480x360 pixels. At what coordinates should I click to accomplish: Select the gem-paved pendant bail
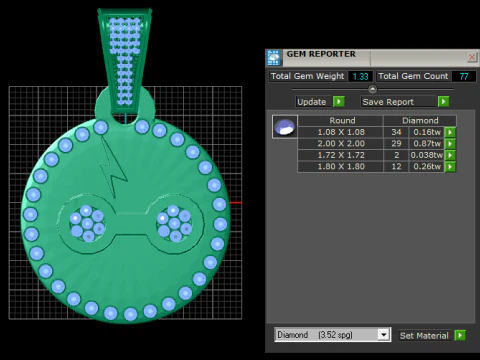point(125,60)
